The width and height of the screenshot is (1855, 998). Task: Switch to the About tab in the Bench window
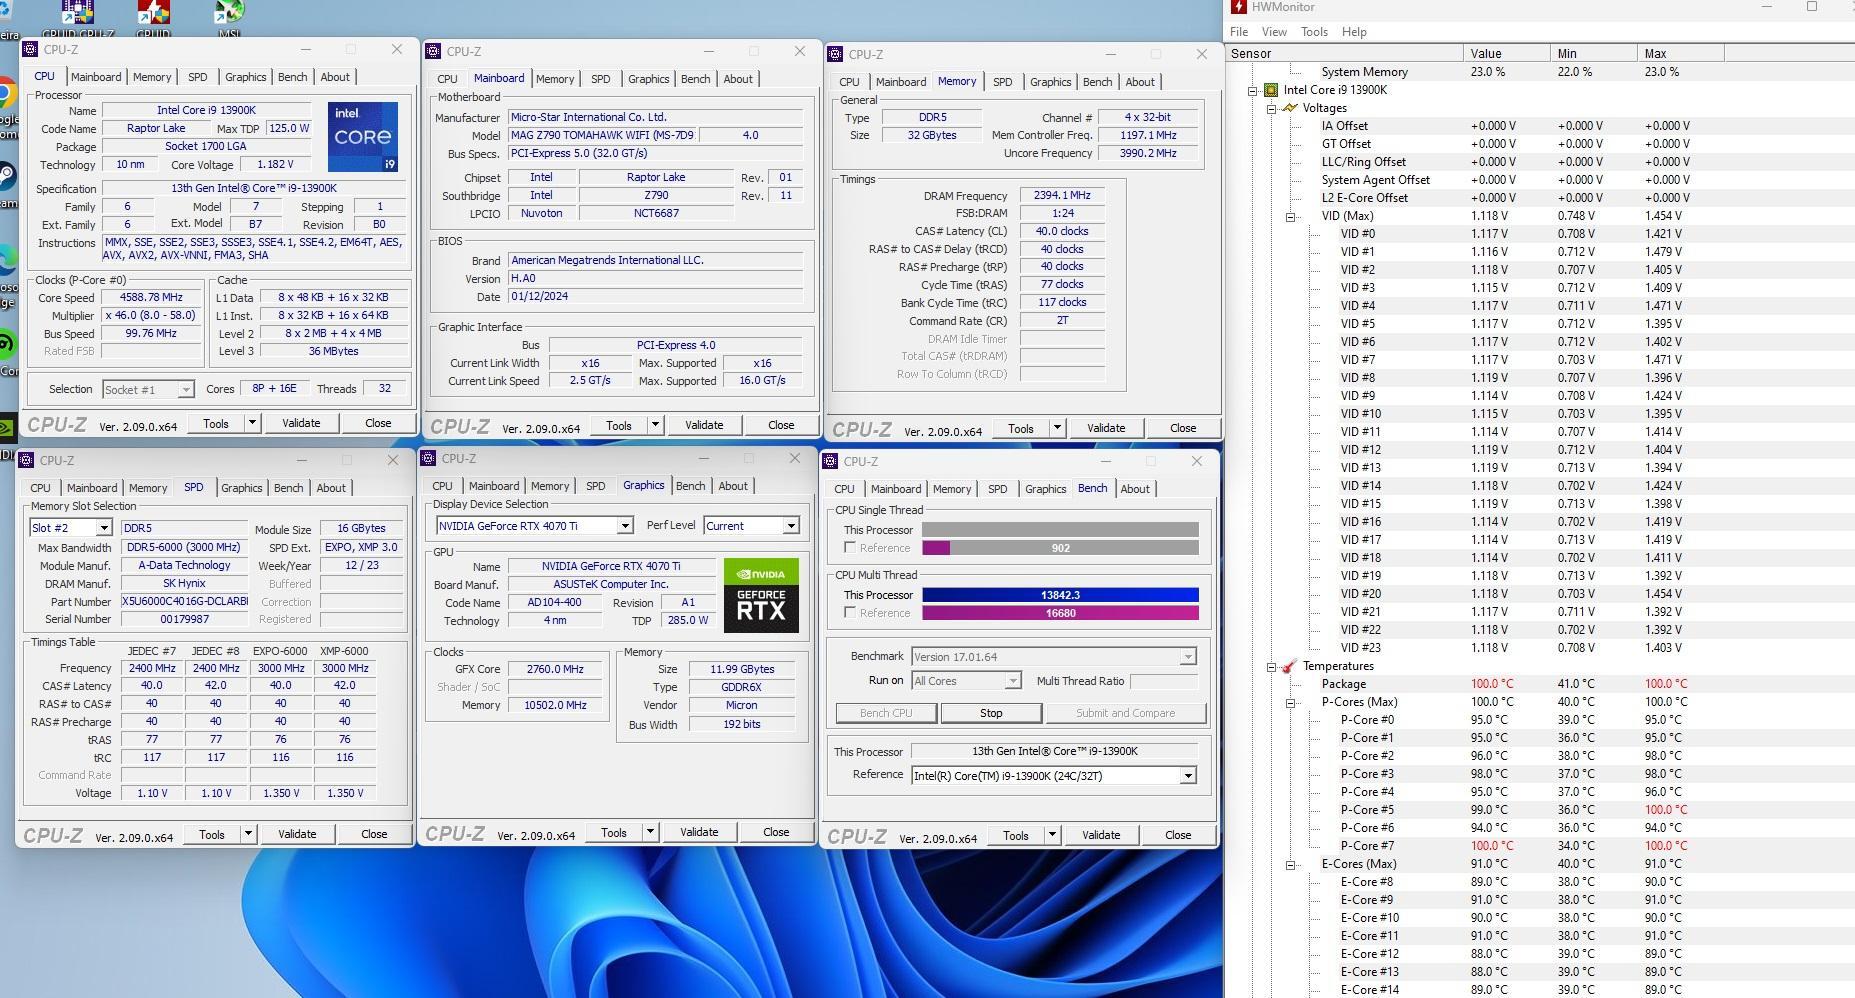(1135, 489)
